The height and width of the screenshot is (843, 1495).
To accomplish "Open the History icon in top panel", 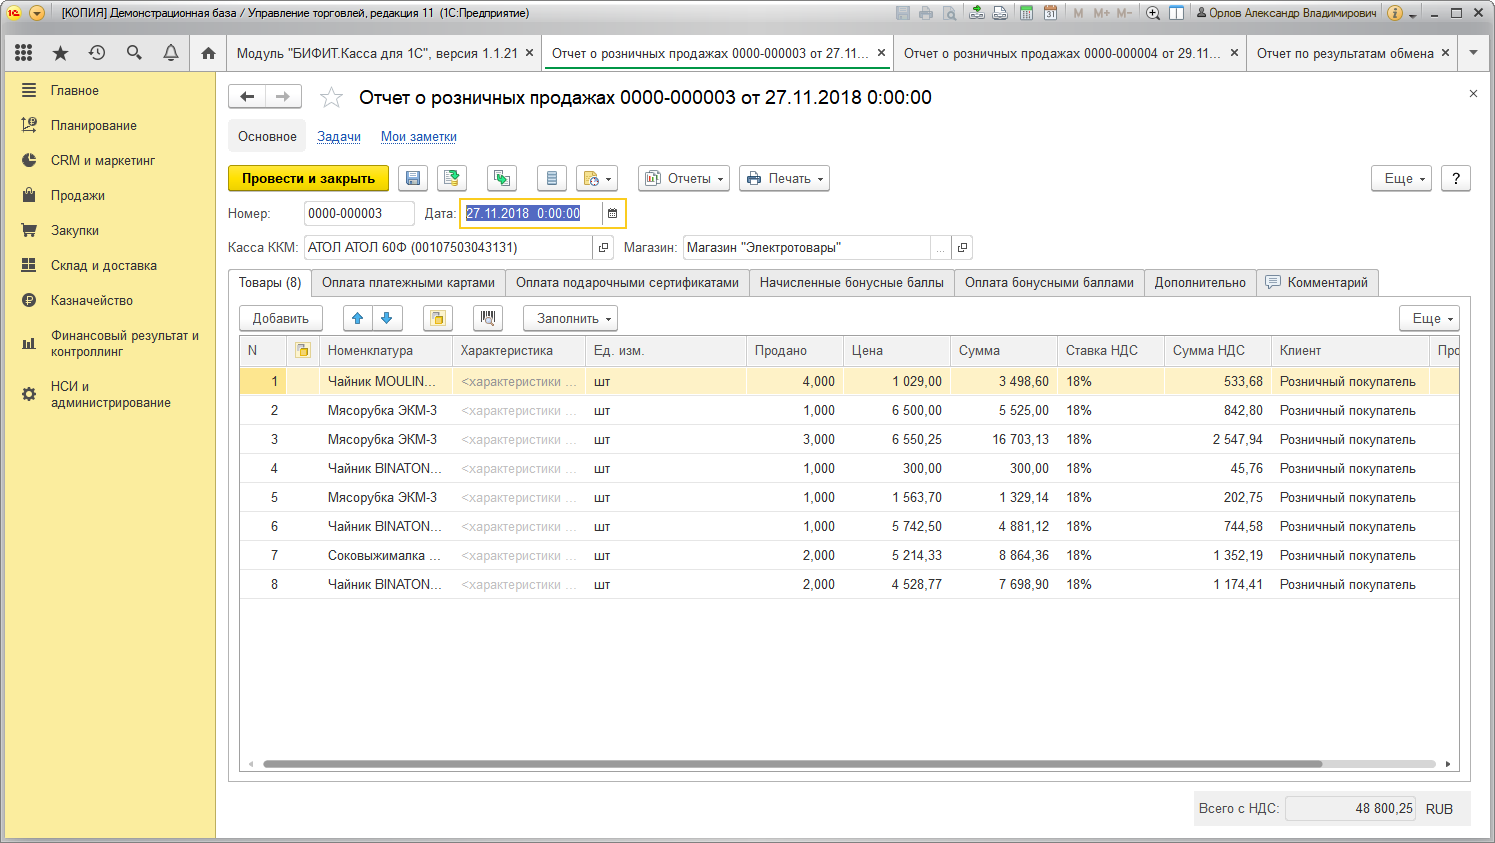I will point(97,53).
